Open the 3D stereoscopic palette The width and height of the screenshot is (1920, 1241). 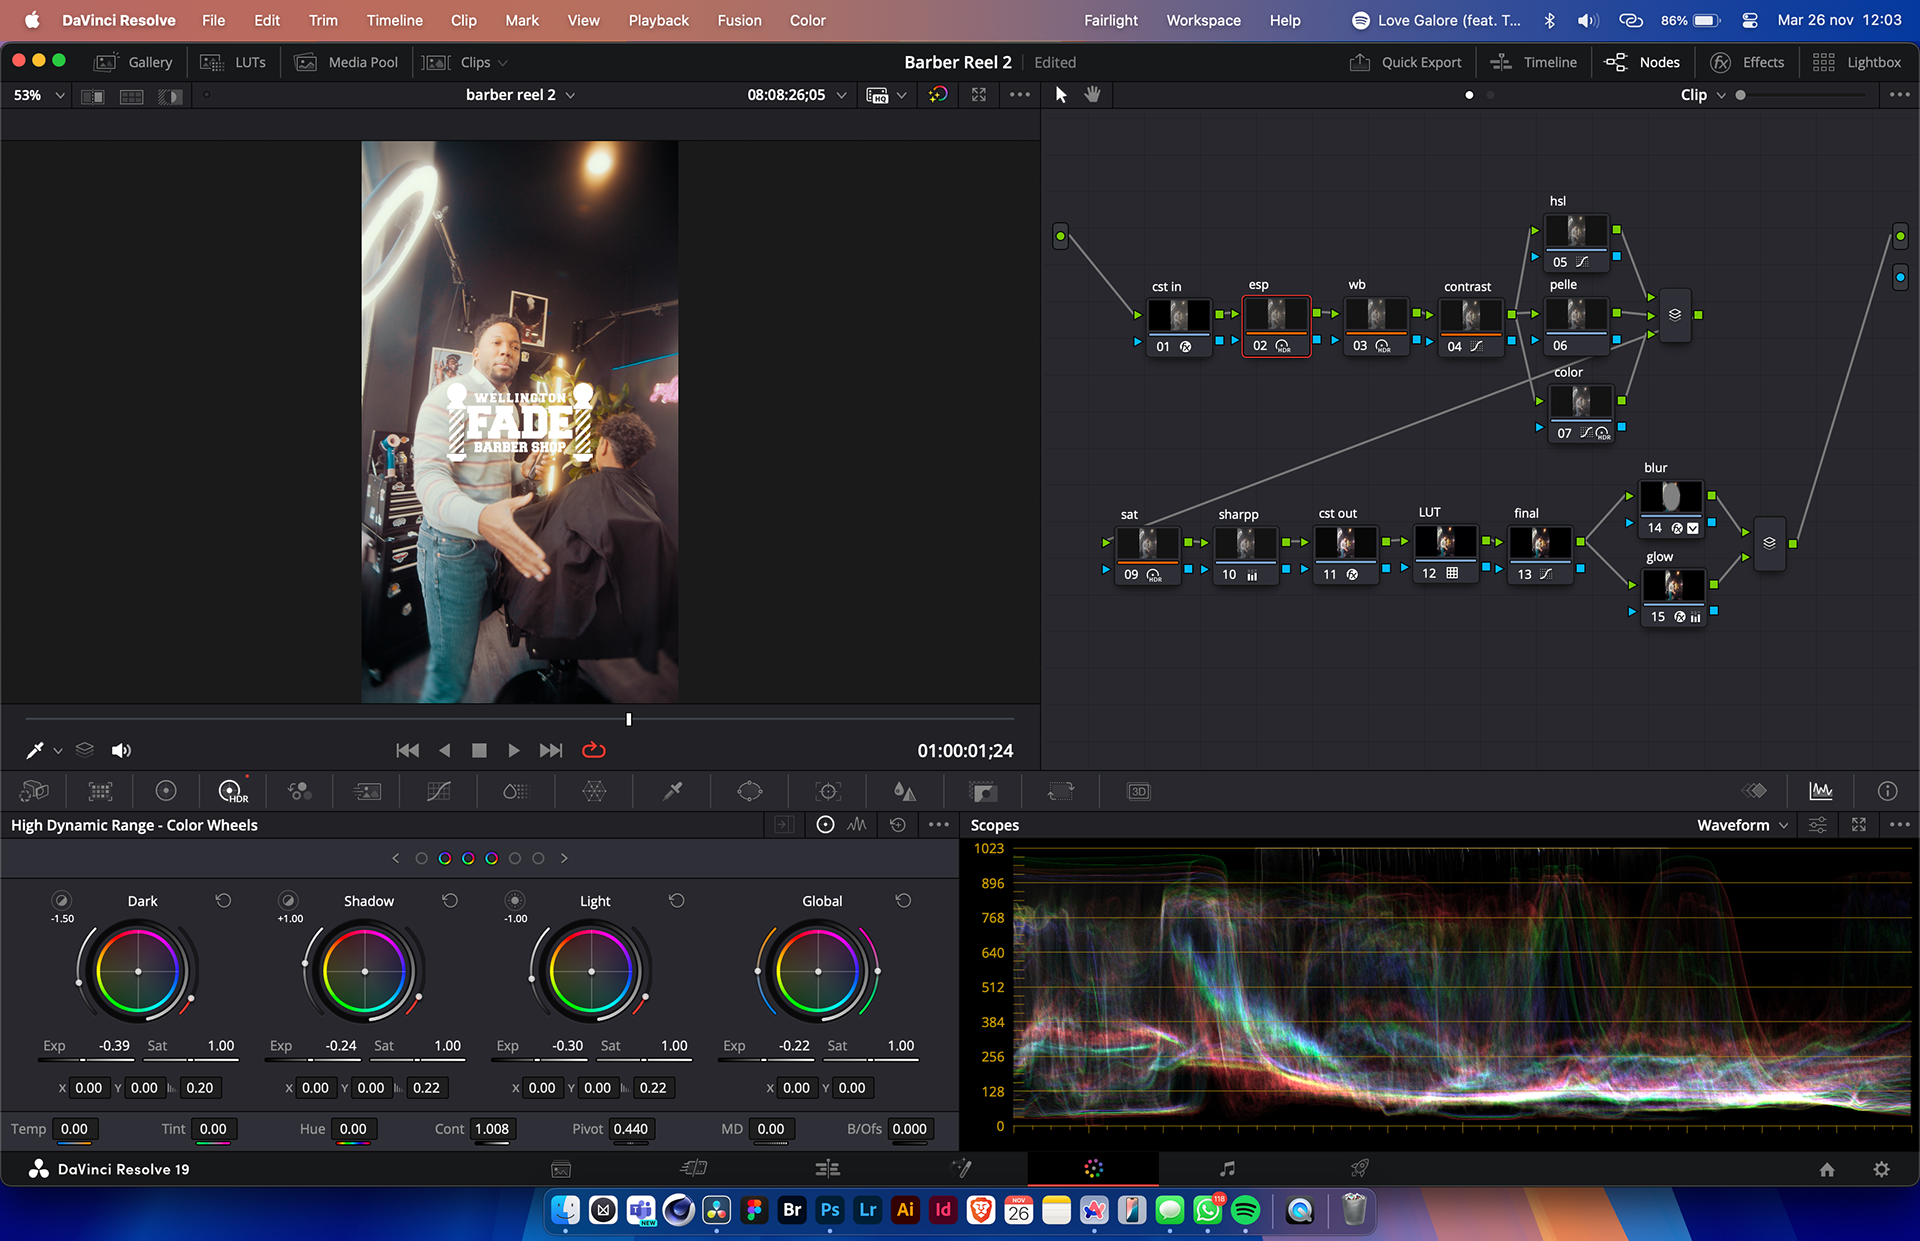[1138, 792]
